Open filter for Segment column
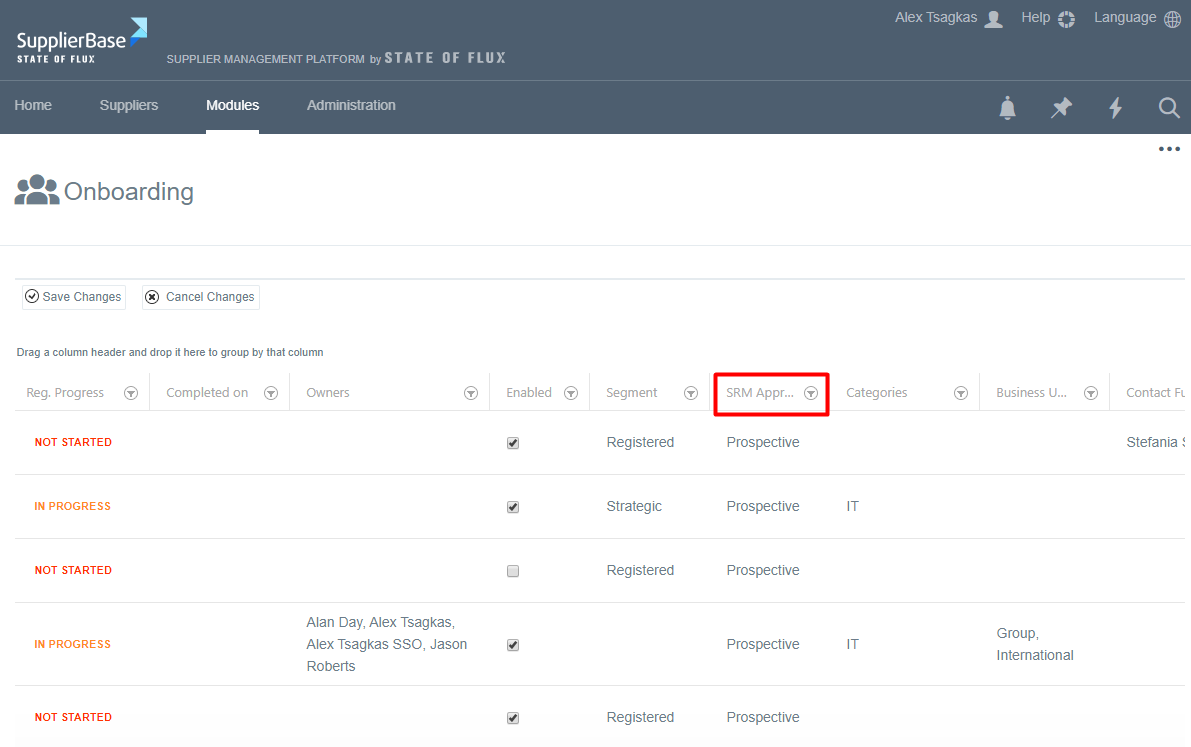Viewport: 1191px width, 747px height. pyautogui.click(x=690, y=393)
